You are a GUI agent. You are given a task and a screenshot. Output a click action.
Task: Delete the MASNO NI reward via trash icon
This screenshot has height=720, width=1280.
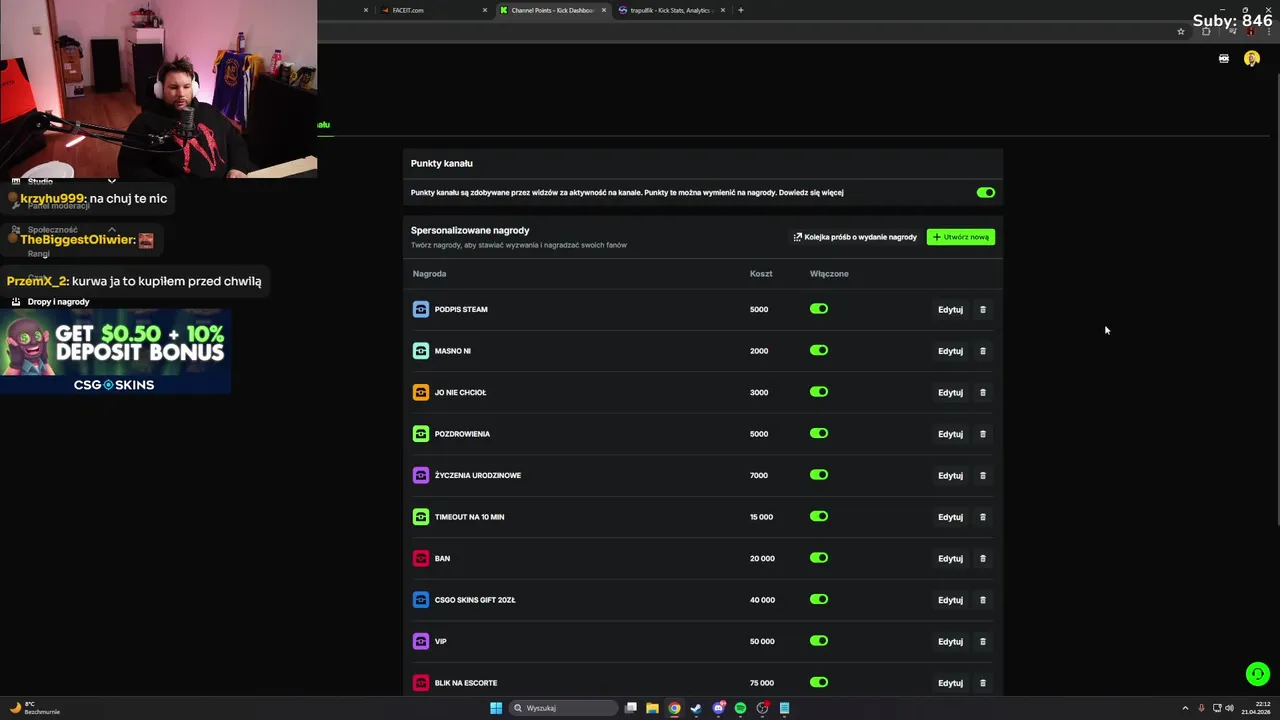pos(983,351)
